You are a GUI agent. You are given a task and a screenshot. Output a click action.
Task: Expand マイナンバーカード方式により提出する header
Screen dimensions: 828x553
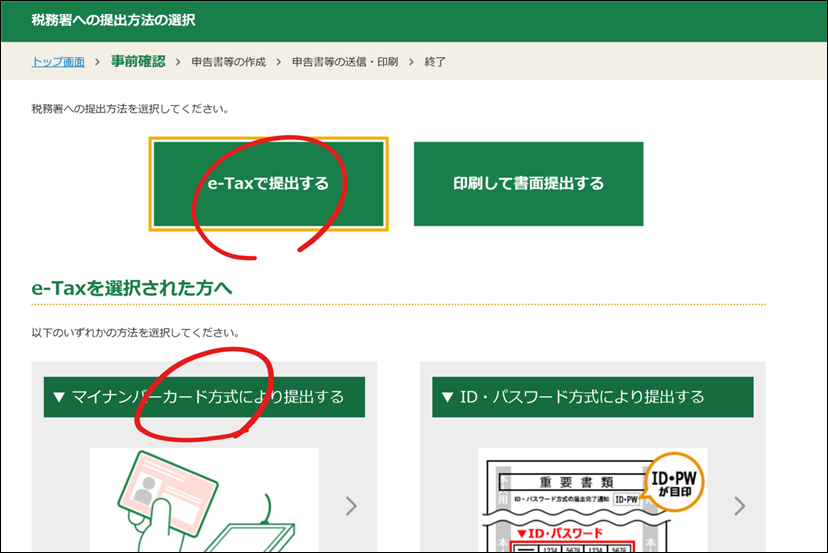coord(204,397)
